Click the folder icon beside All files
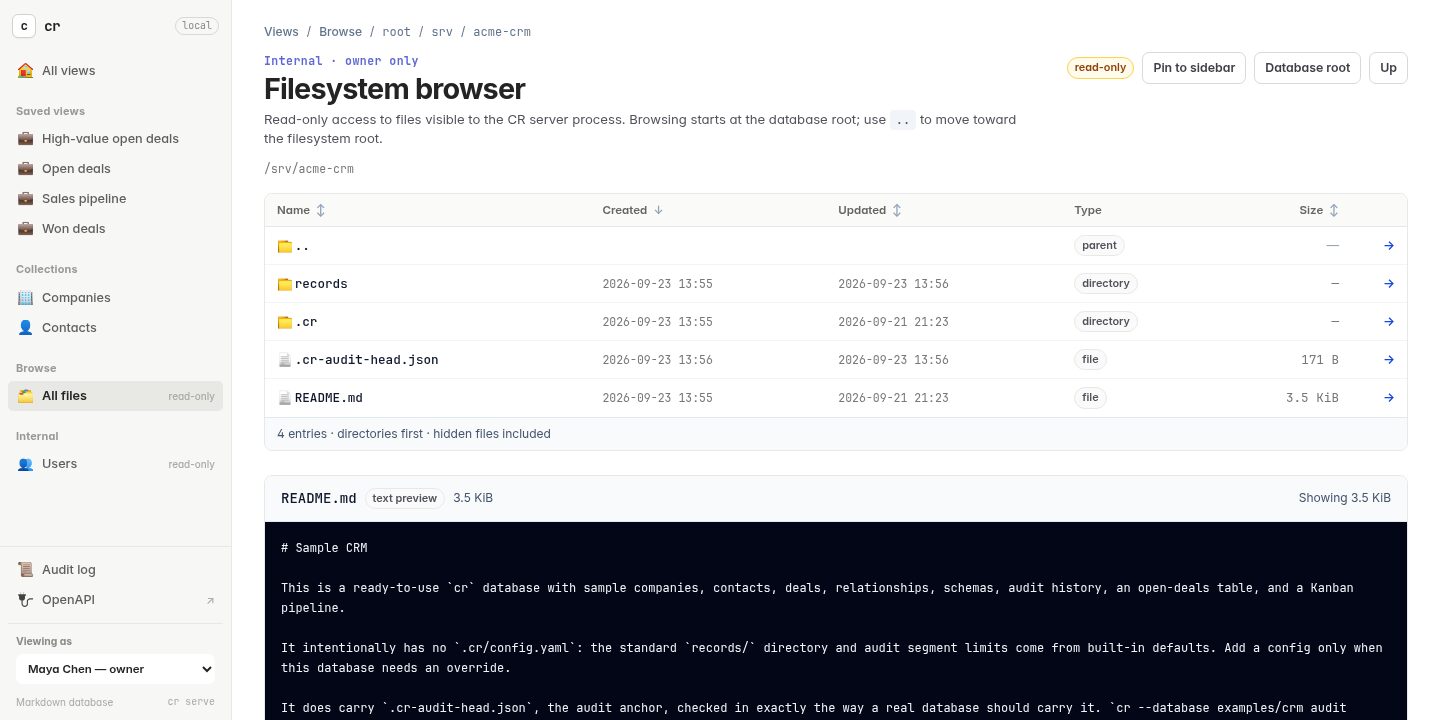 tap(26, 396)
